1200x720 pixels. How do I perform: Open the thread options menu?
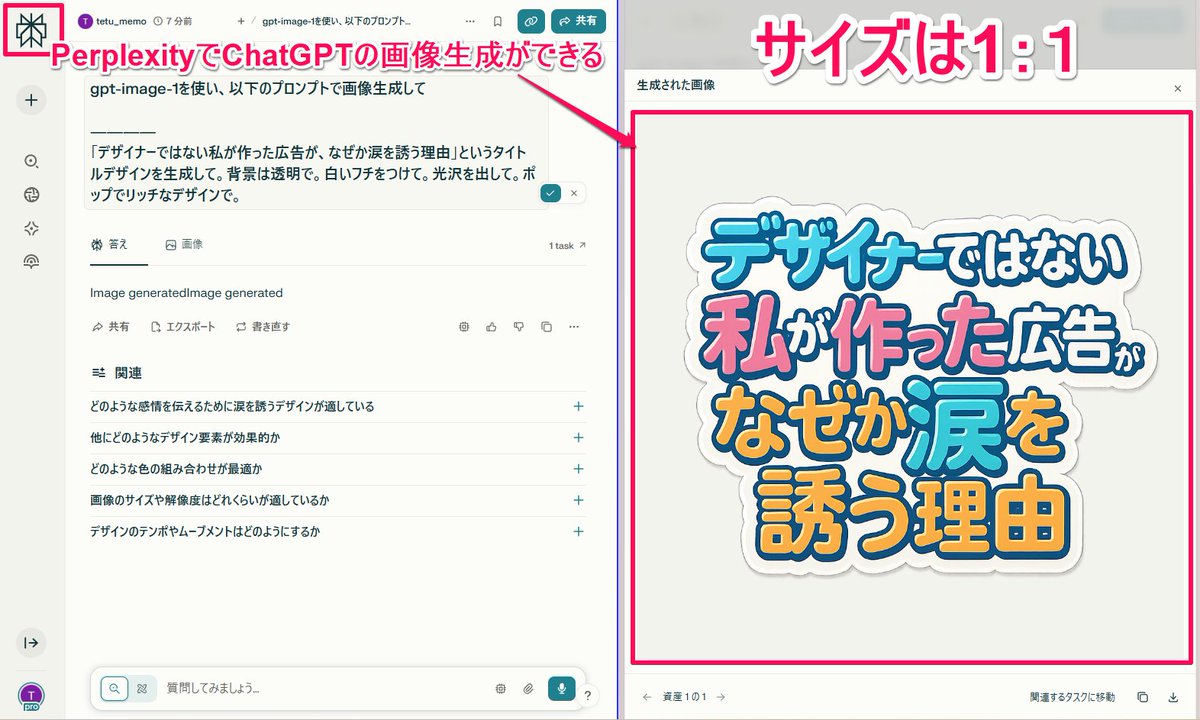469,21
